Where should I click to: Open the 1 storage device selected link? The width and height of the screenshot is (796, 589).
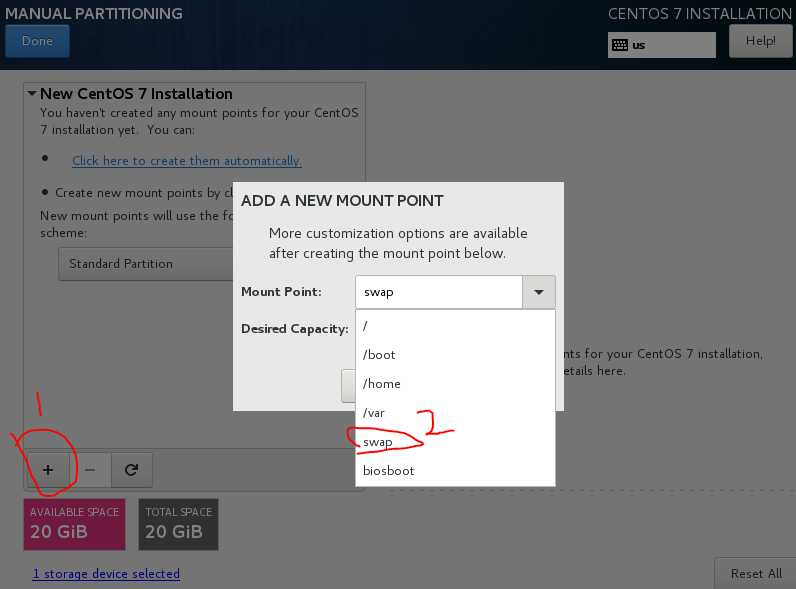click(x=106, y=574)
